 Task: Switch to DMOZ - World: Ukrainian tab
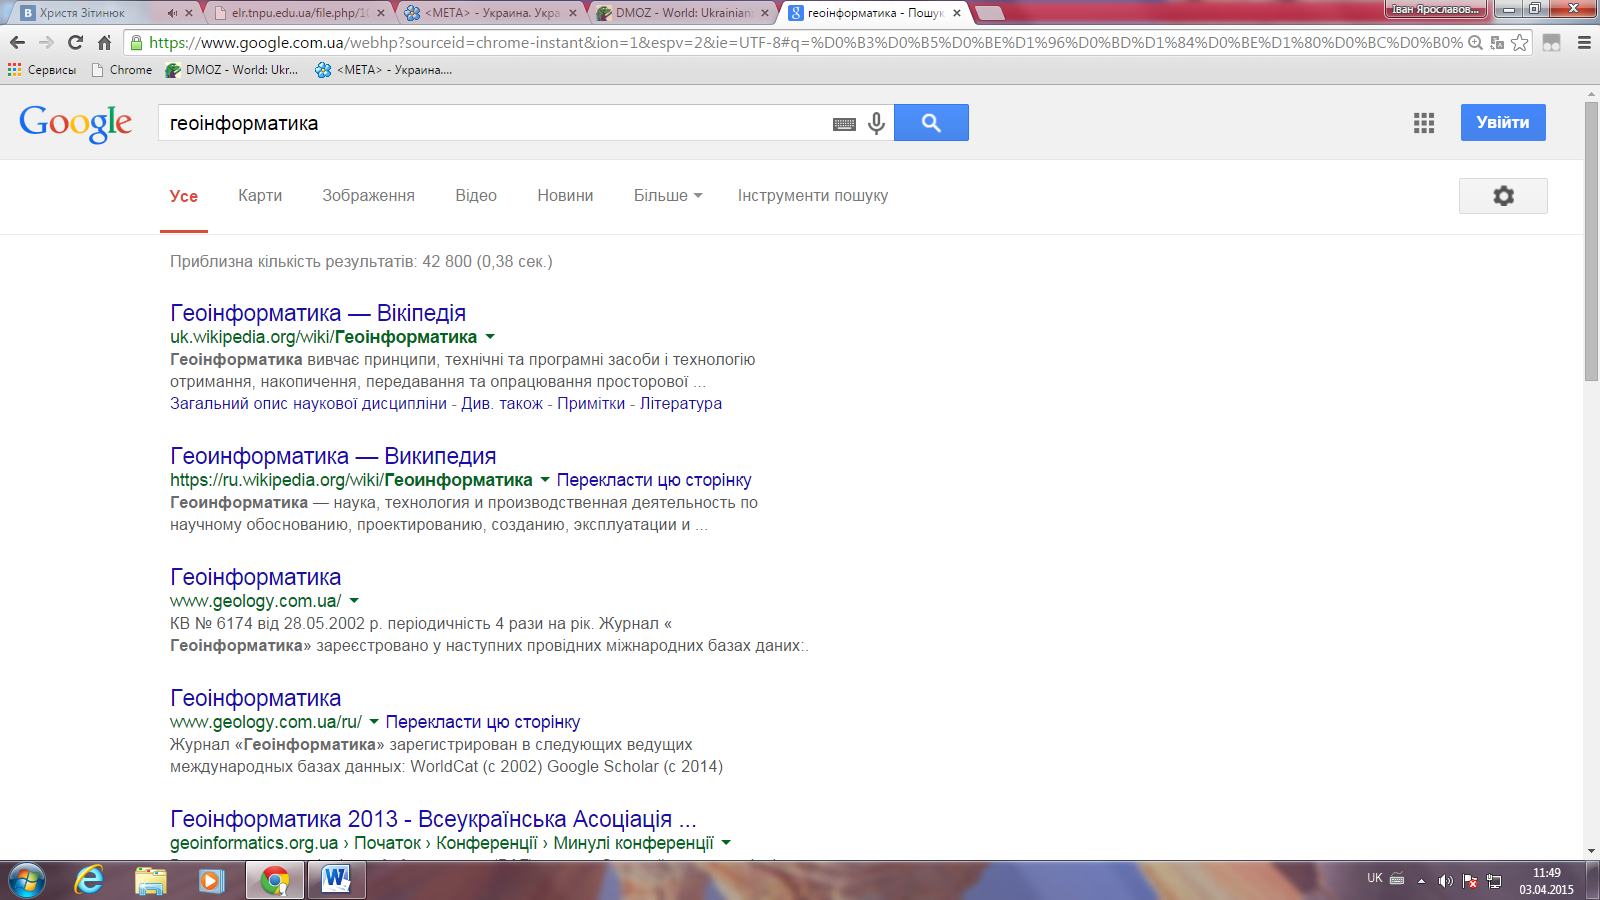click(x=683, y=13)
